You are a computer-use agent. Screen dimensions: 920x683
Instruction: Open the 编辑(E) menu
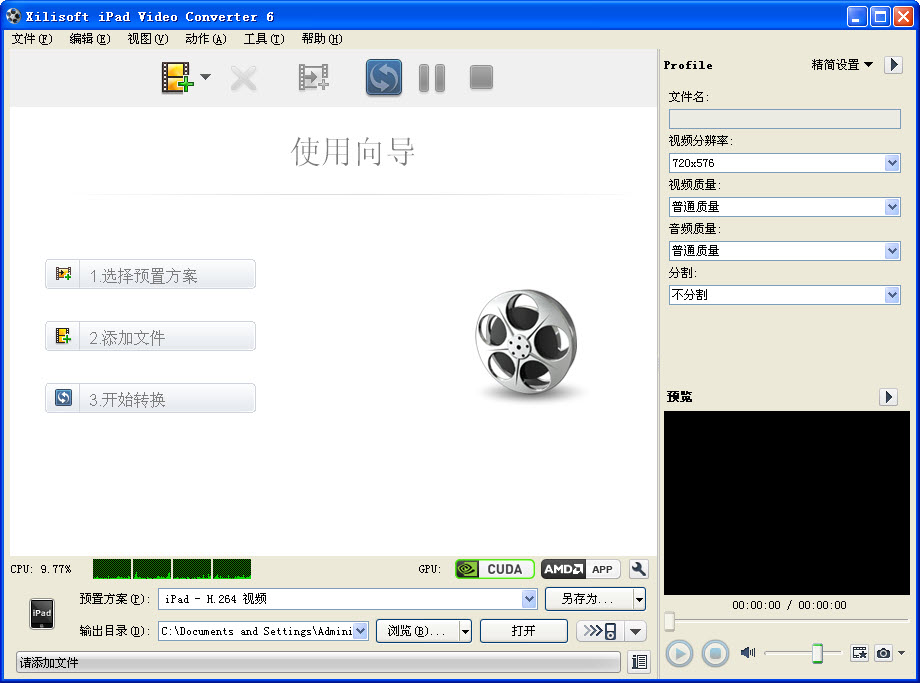(x=89, y=39)
